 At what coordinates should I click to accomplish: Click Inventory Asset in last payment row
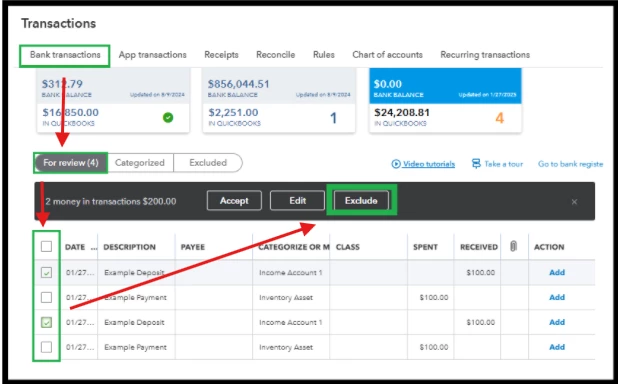click(286, 347)
